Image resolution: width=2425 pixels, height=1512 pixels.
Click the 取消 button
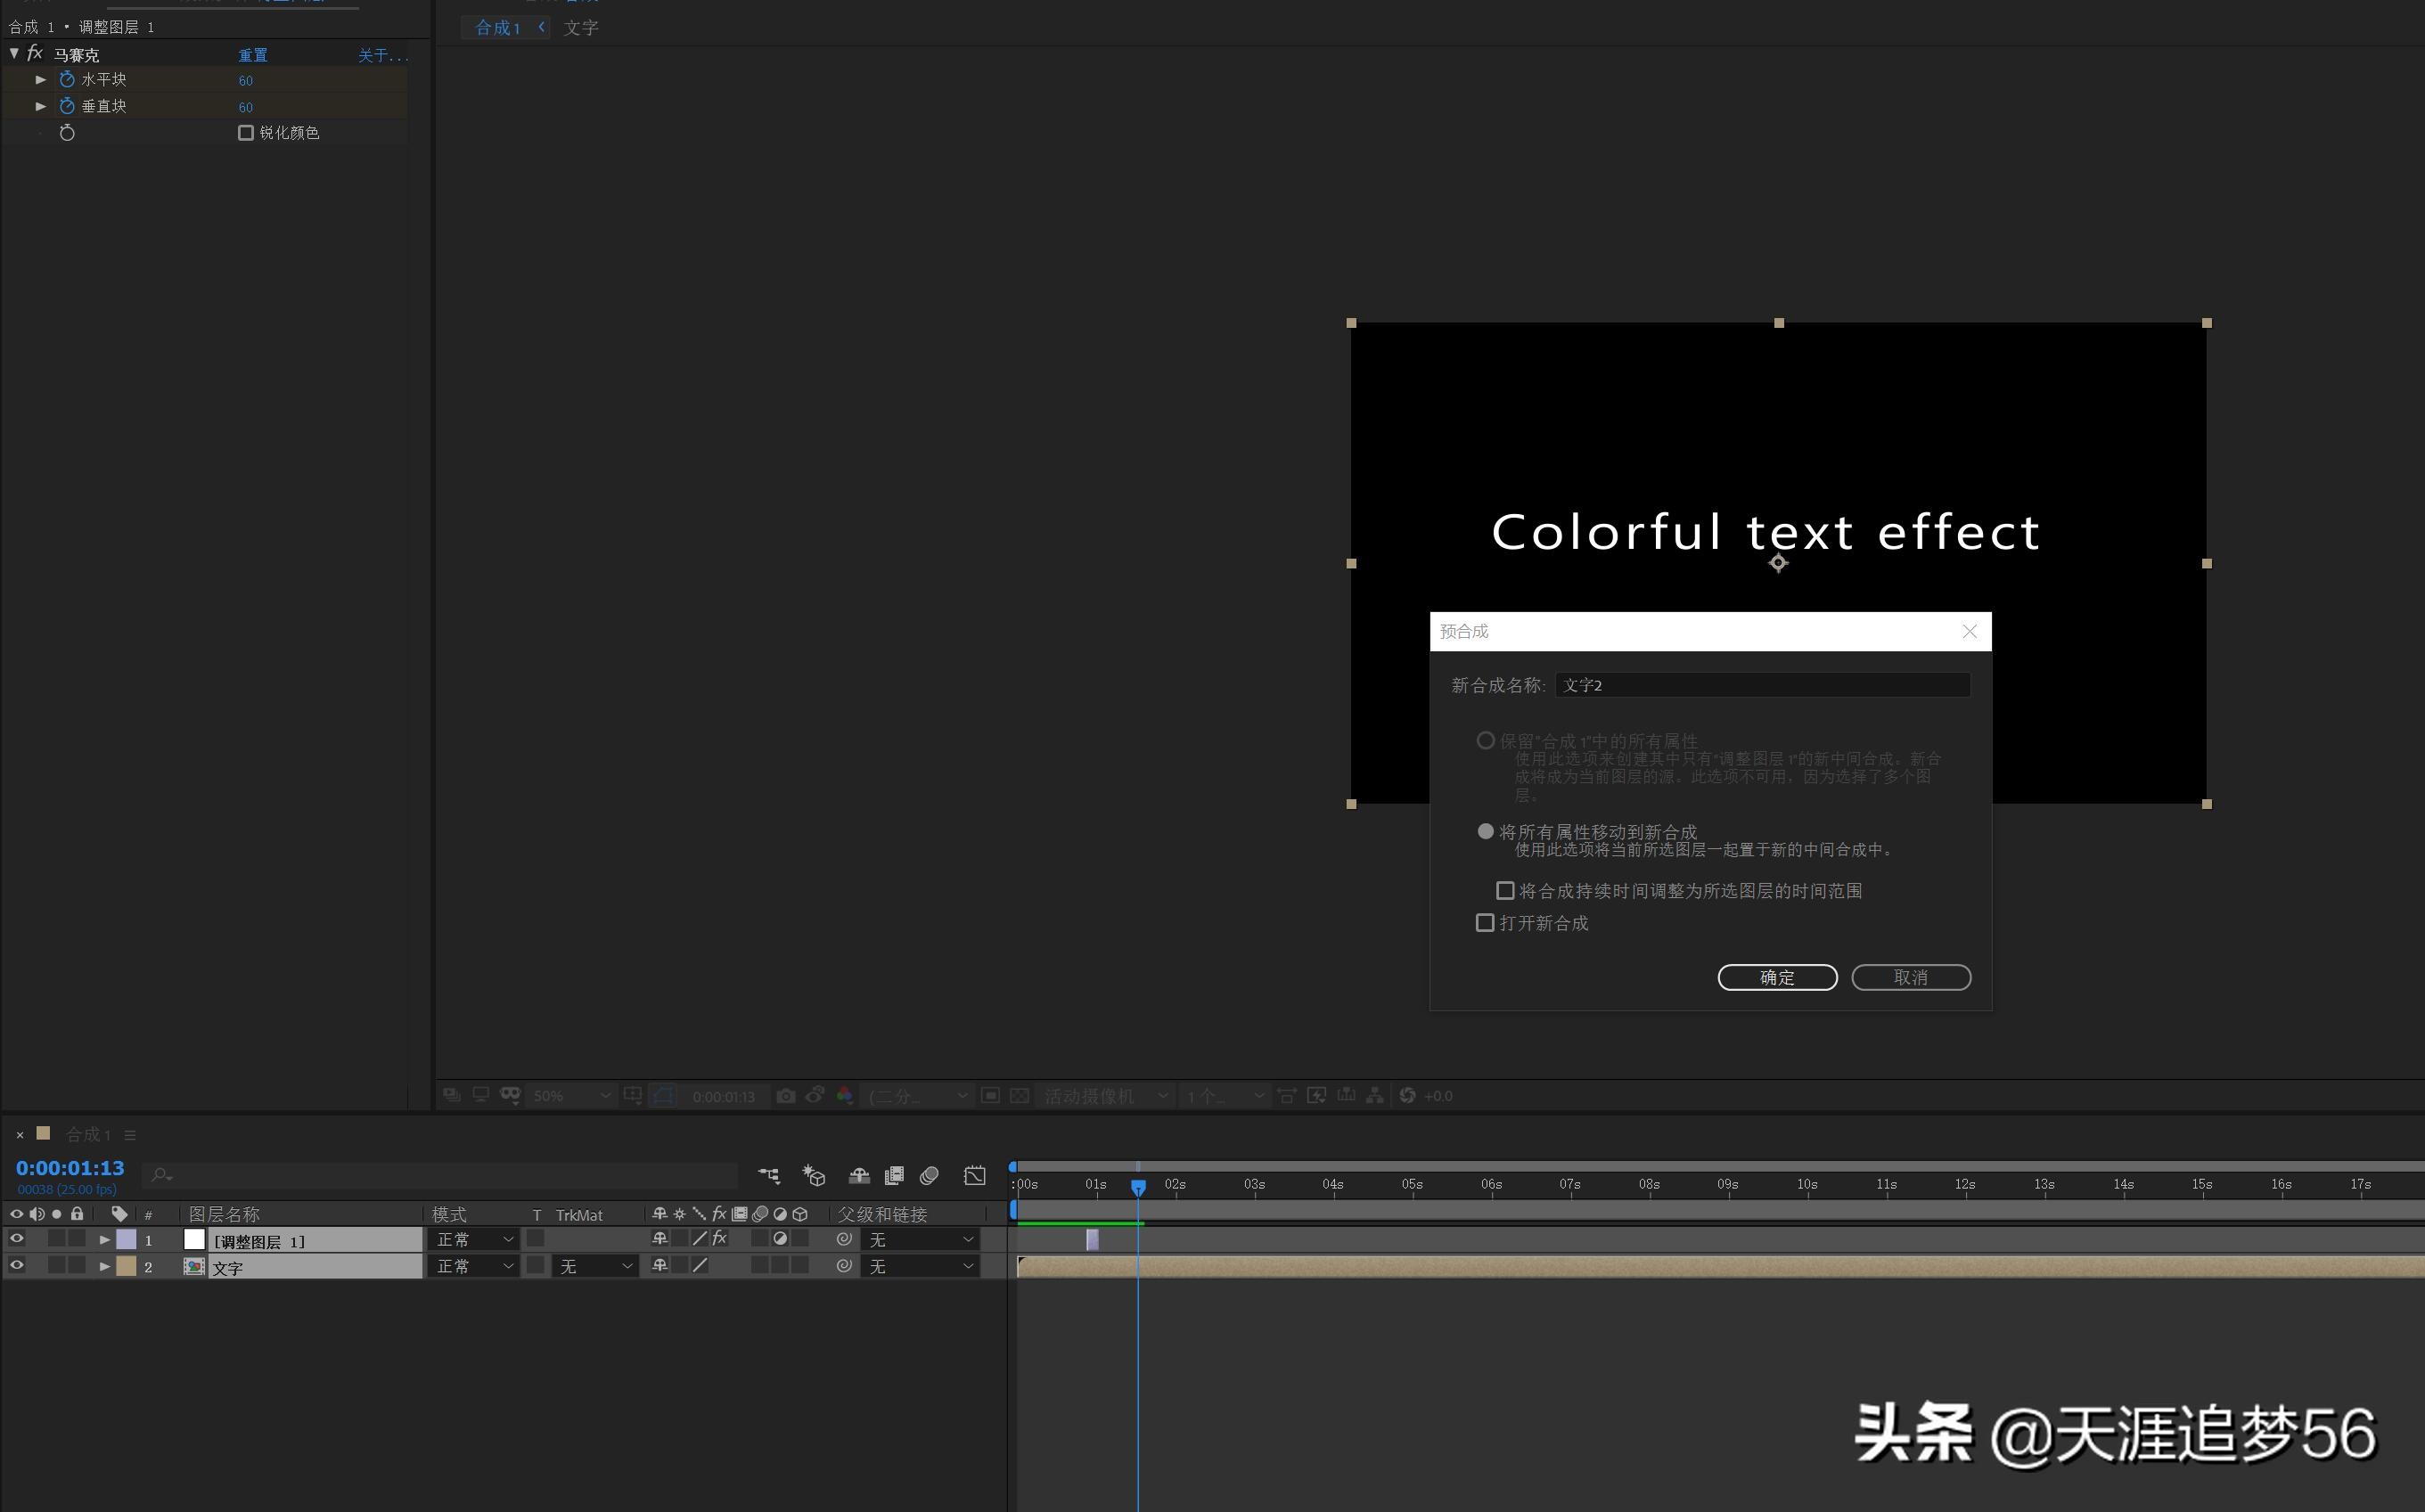1911,977
